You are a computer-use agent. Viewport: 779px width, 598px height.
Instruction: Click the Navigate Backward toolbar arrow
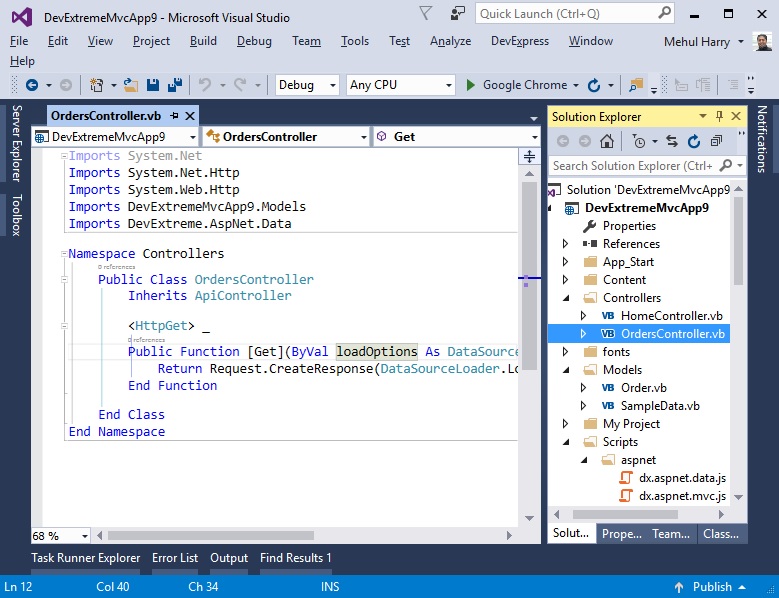tap(32, 85)
